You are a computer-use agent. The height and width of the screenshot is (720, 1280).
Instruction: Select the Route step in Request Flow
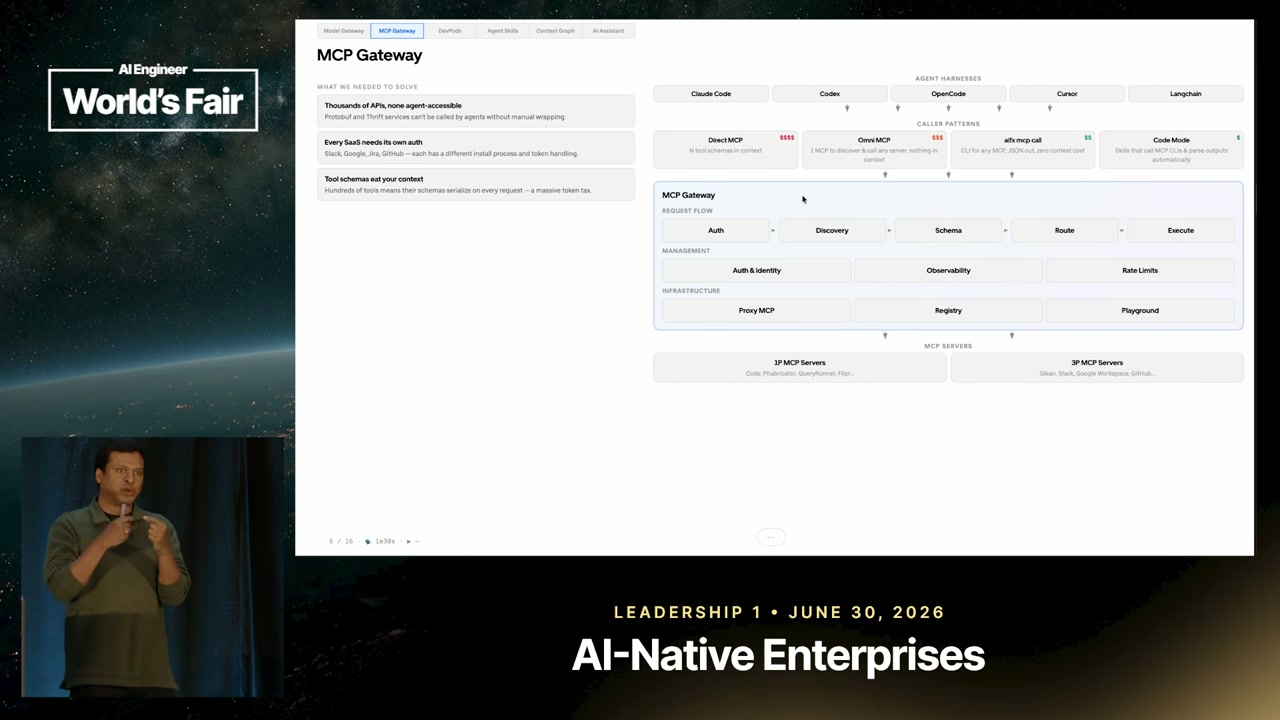[x=1064, y=231]
